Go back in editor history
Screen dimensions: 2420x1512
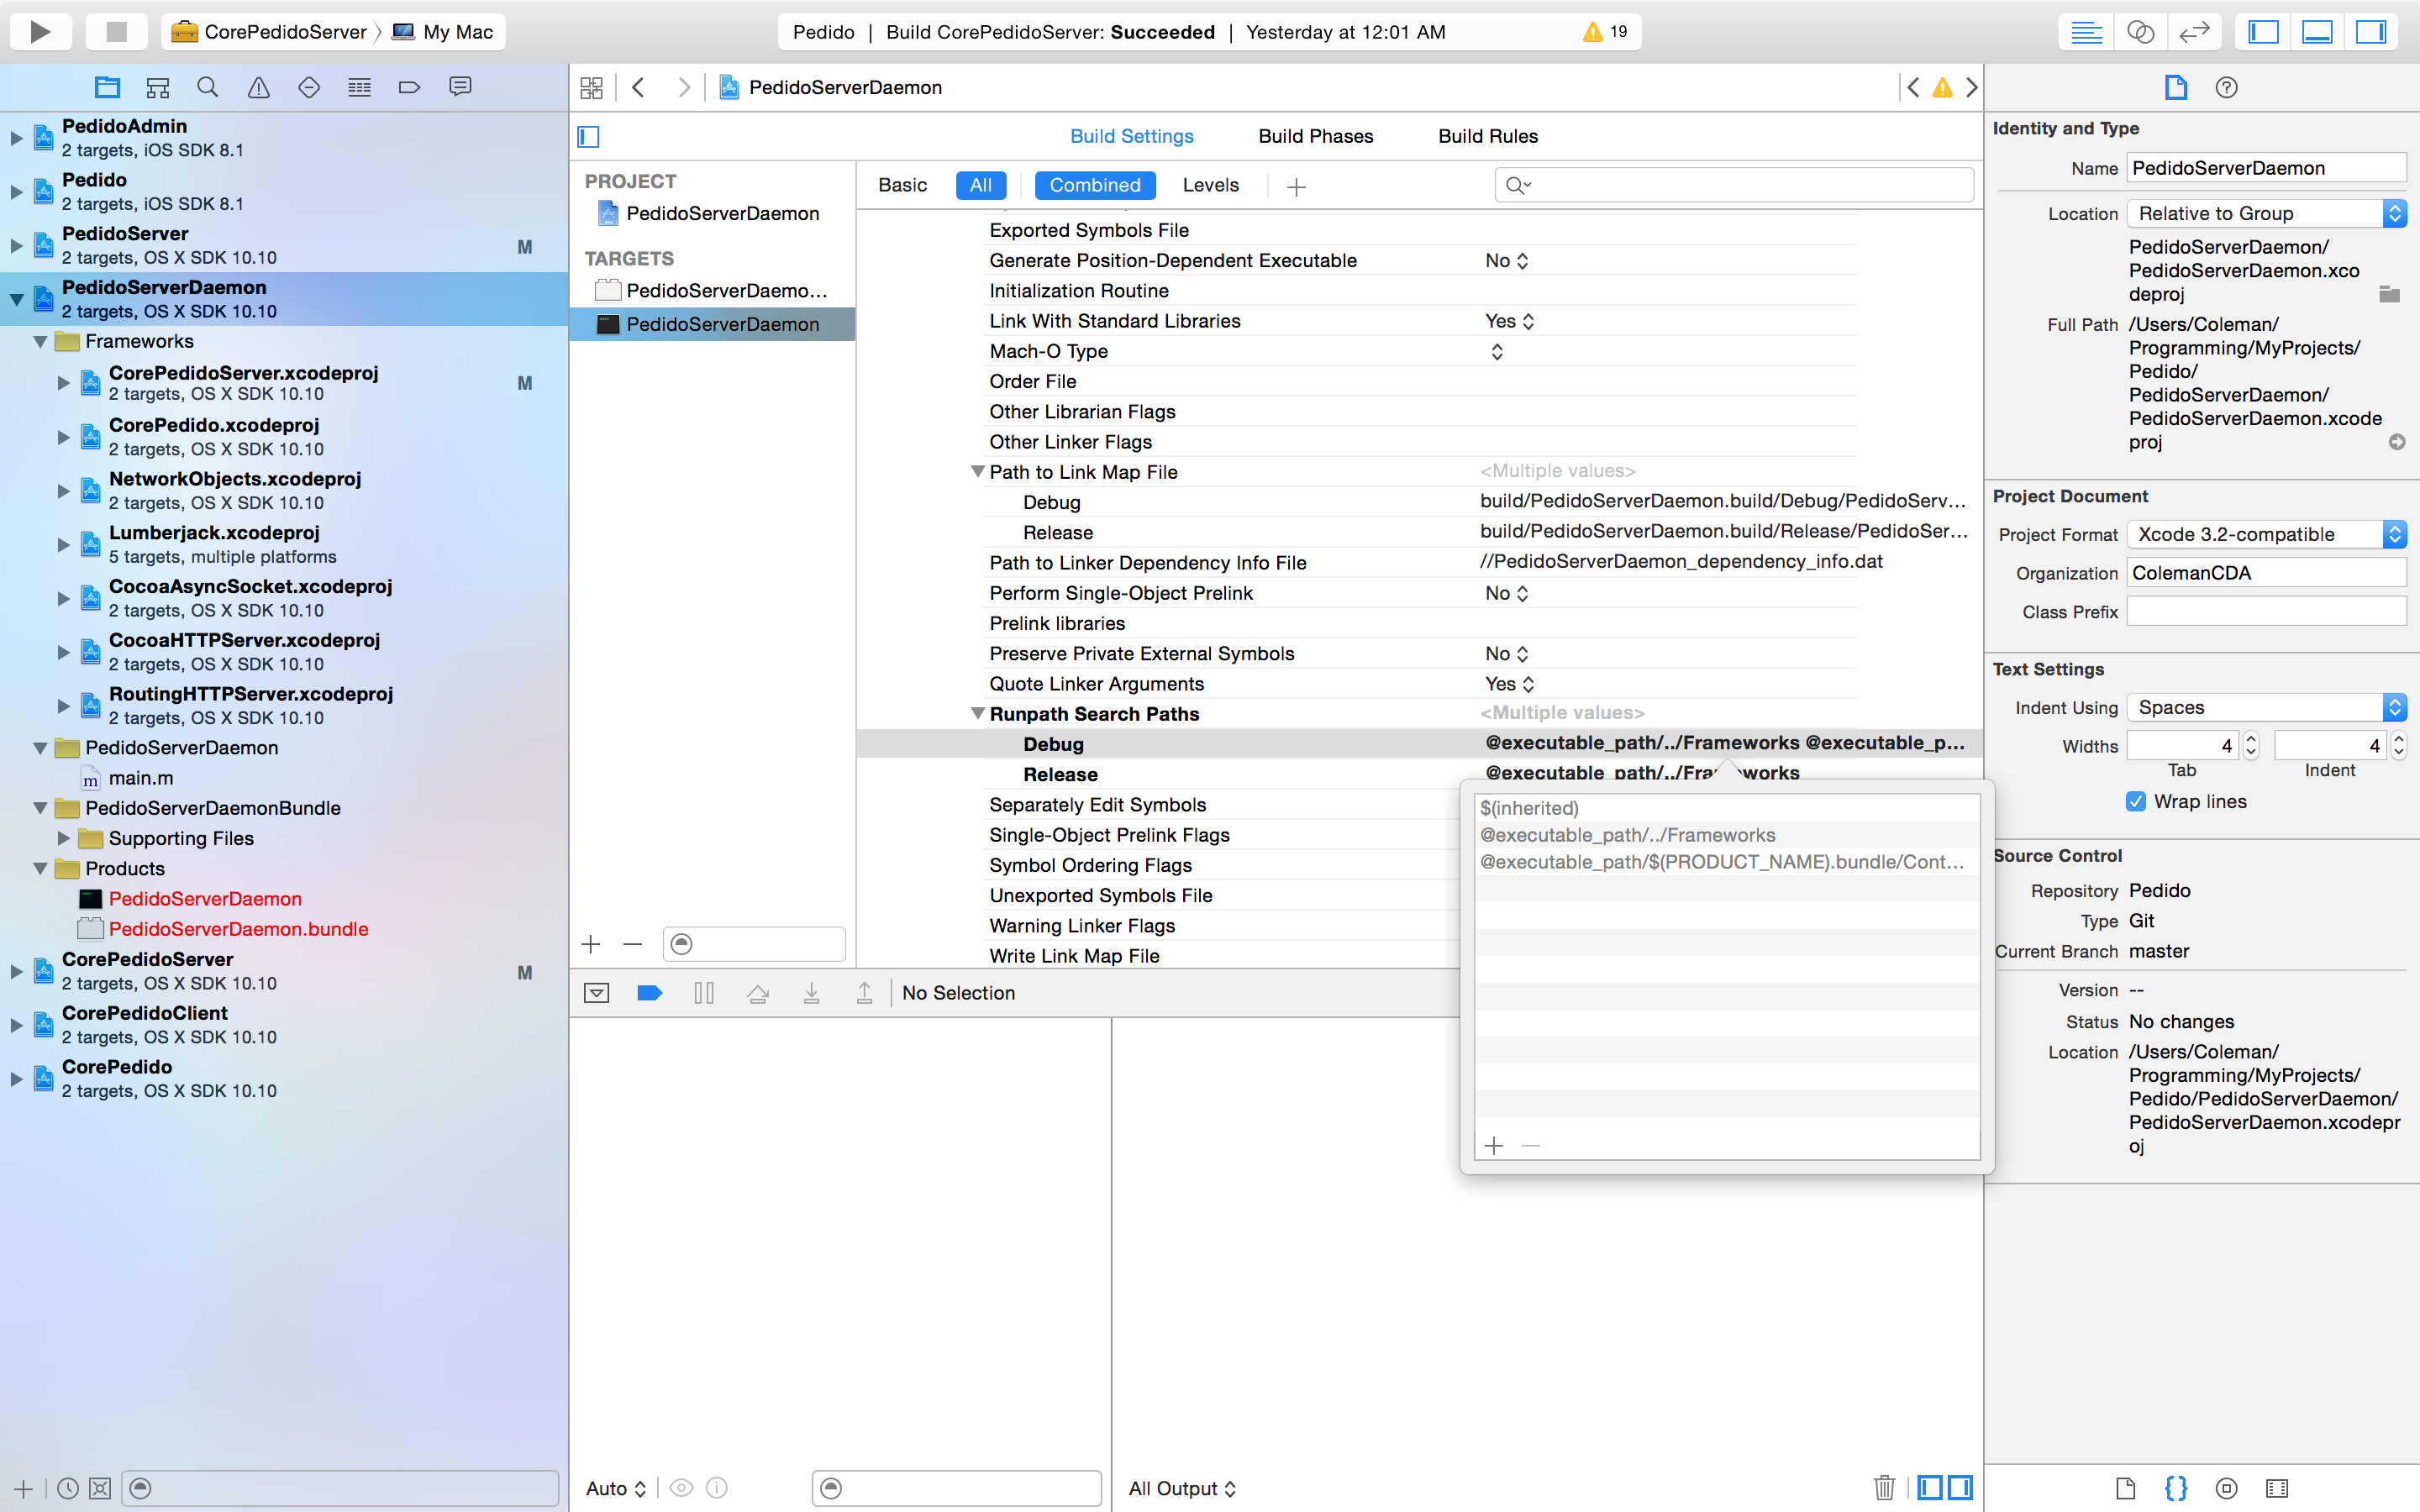pos(638,88)
